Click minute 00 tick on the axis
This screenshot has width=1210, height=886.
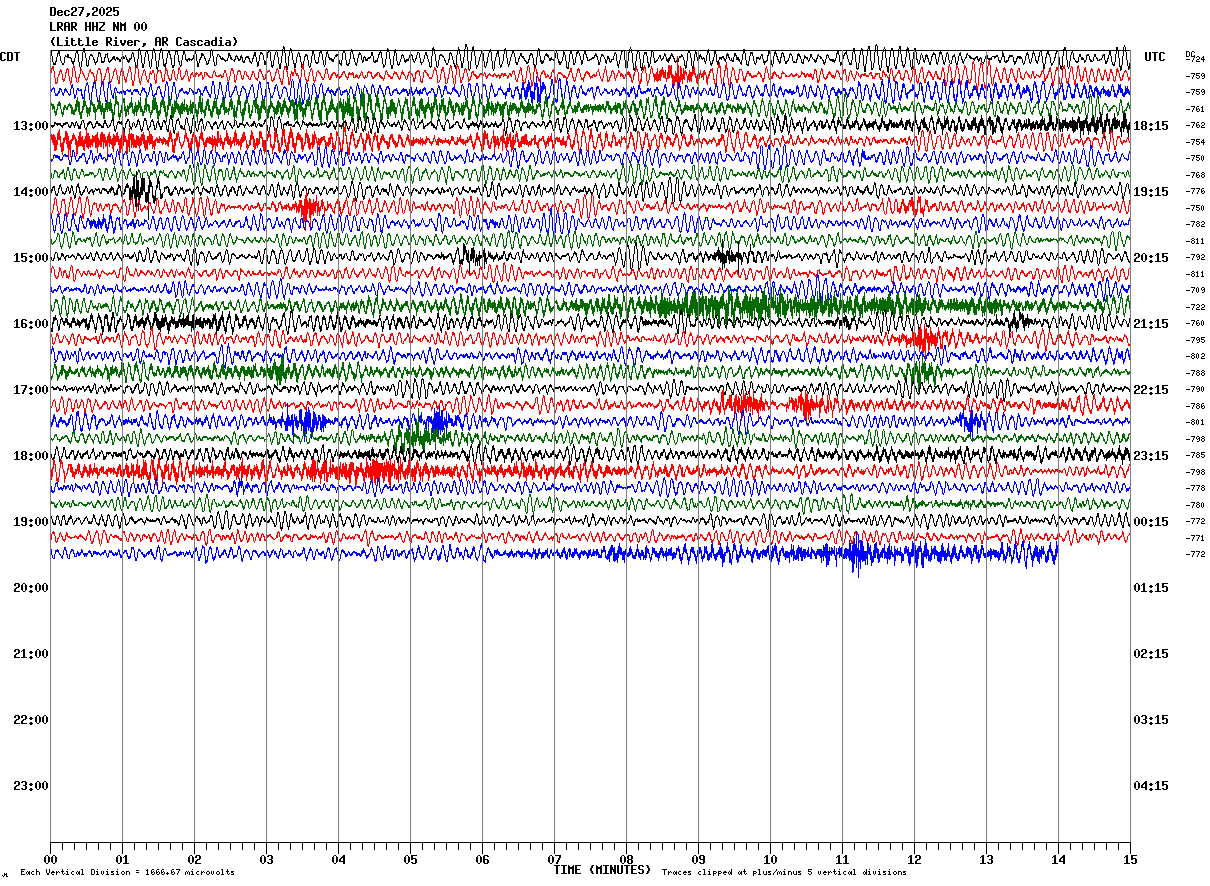(50, 859)
